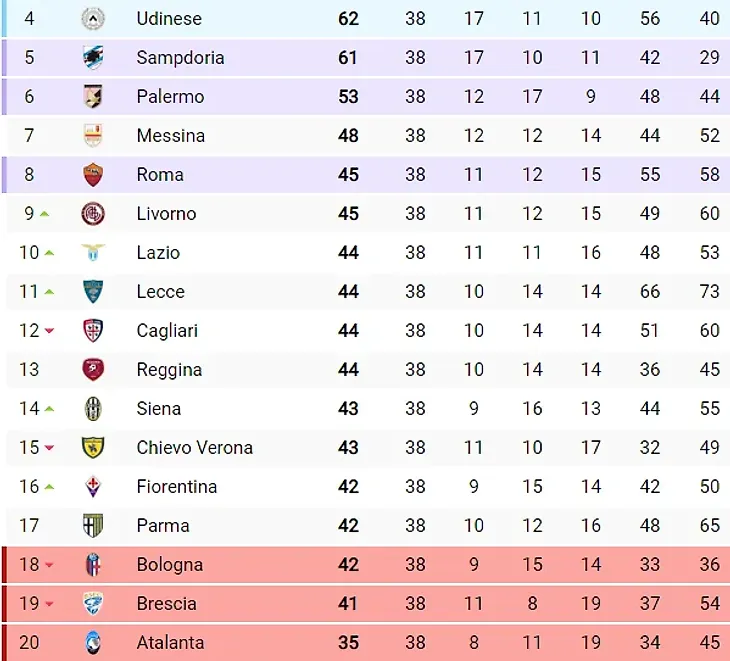Go to the Lecce team link
The height and width of the screenshot is (661, 730).
pos(160,291)
